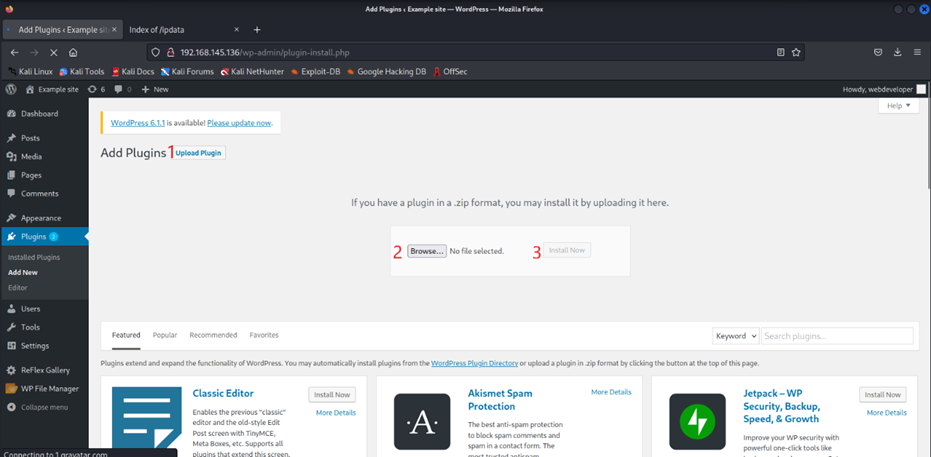931x457 pixels.
Task: Open the WordPress Plugin Directory link
Action: (x=474, y=363)
